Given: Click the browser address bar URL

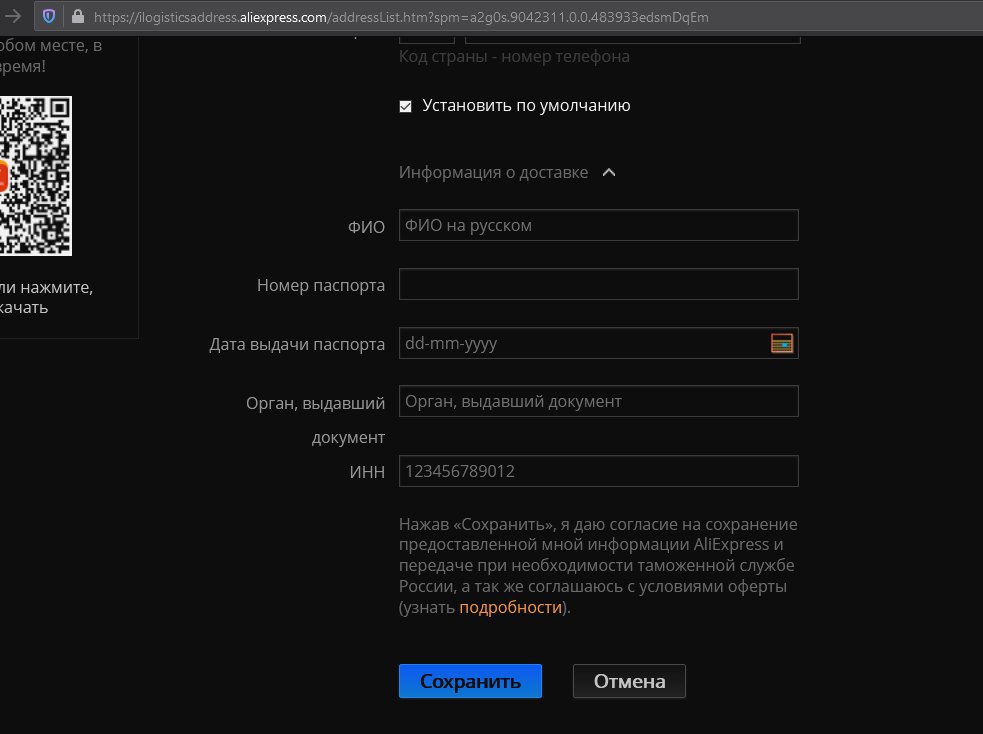Looking at the screenshot, I should click(x=401, y=17).
